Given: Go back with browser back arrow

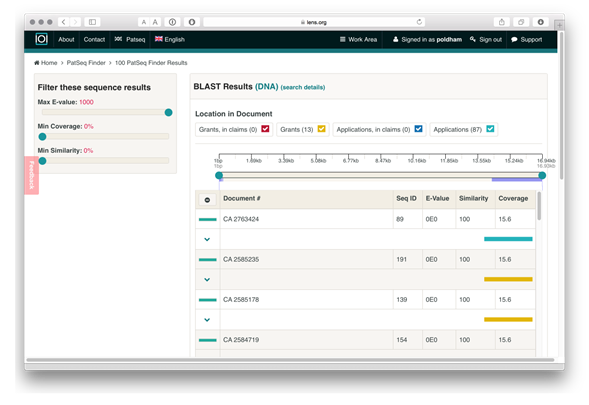Looking at the screenshot, I should [x=64, y=22].
